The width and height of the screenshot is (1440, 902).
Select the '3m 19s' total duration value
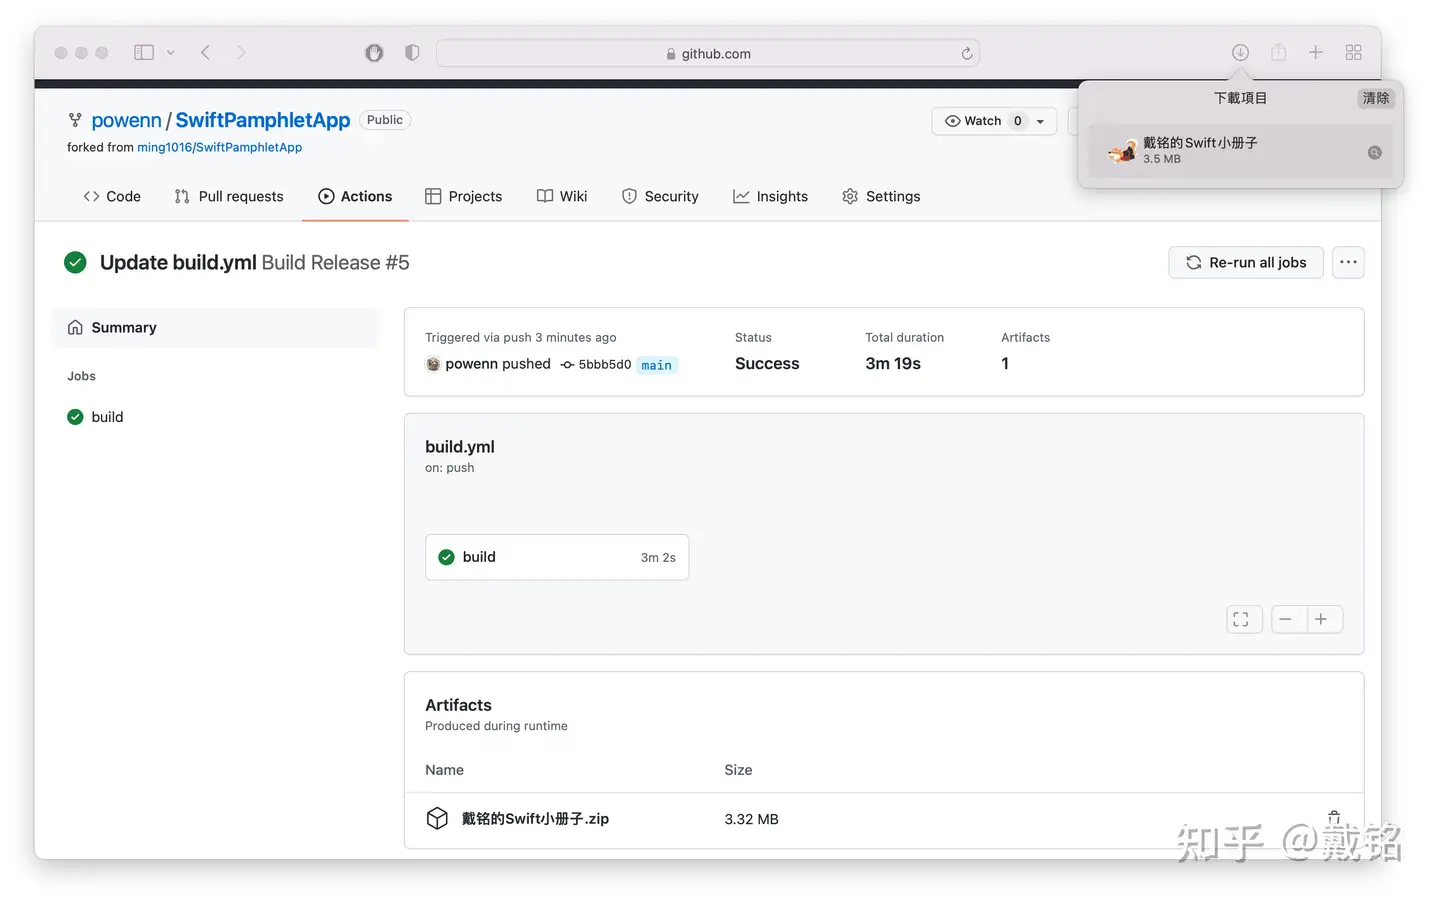tap(893, 364)
